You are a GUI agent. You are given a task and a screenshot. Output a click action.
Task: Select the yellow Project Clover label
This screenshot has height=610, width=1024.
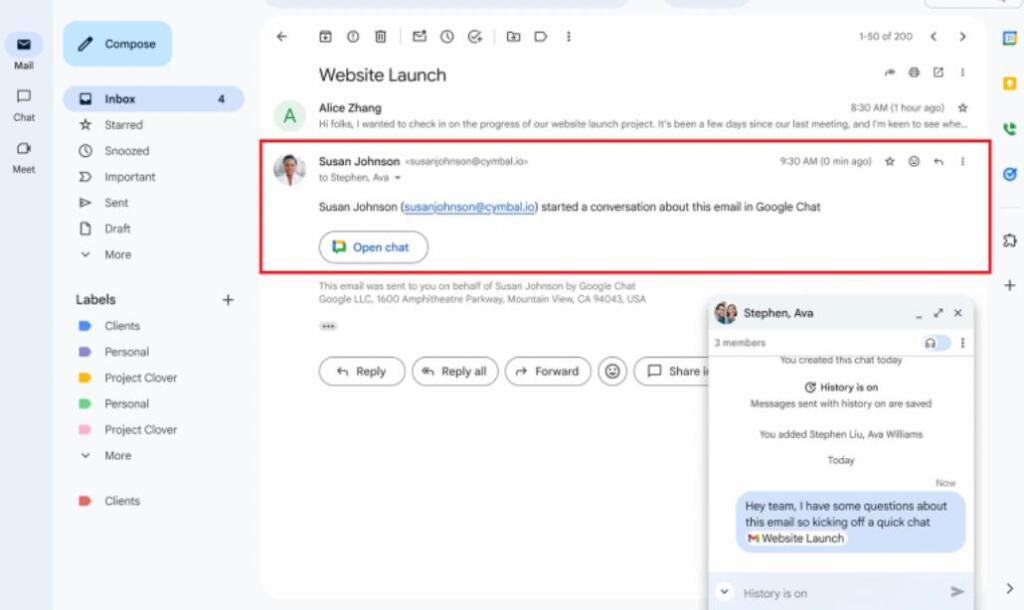click(140, 378)
